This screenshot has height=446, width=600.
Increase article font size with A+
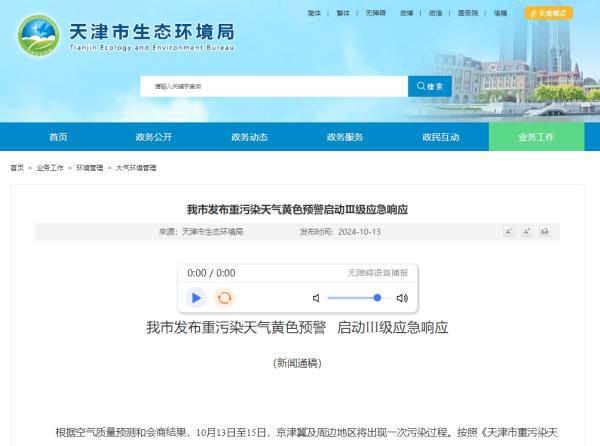(509, 231)
